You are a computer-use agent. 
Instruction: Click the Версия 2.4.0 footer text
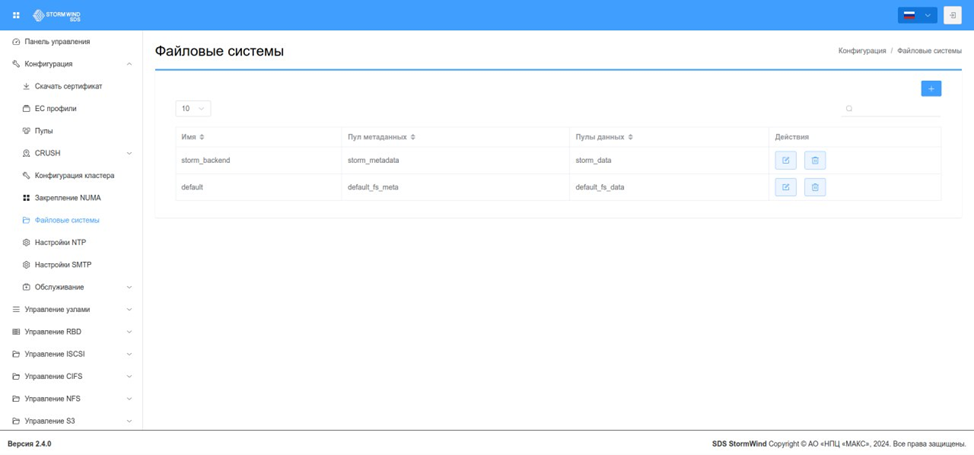tap(29, 444)
